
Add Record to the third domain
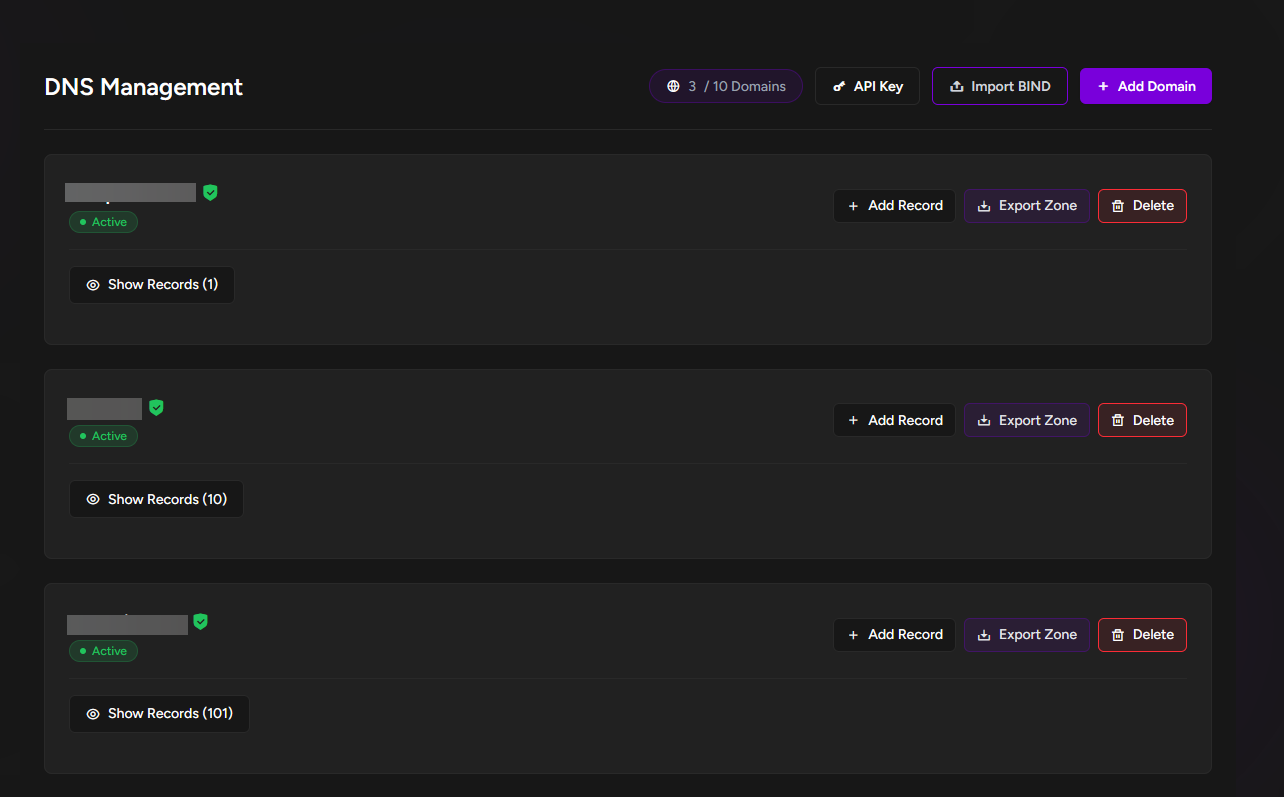[x=894, y=635]
